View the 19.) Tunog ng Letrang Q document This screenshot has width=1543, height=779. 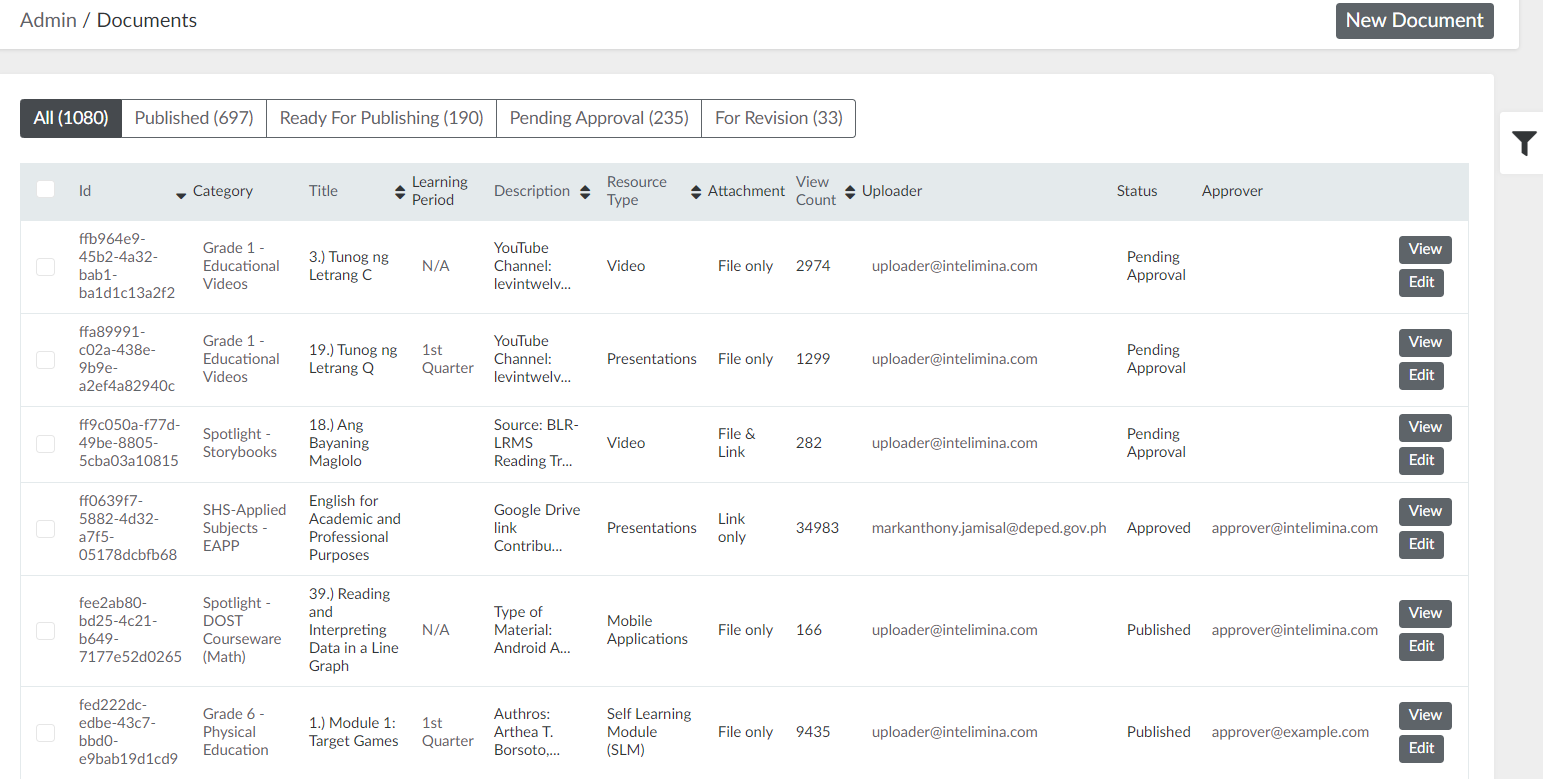(x=1425, y=343)
